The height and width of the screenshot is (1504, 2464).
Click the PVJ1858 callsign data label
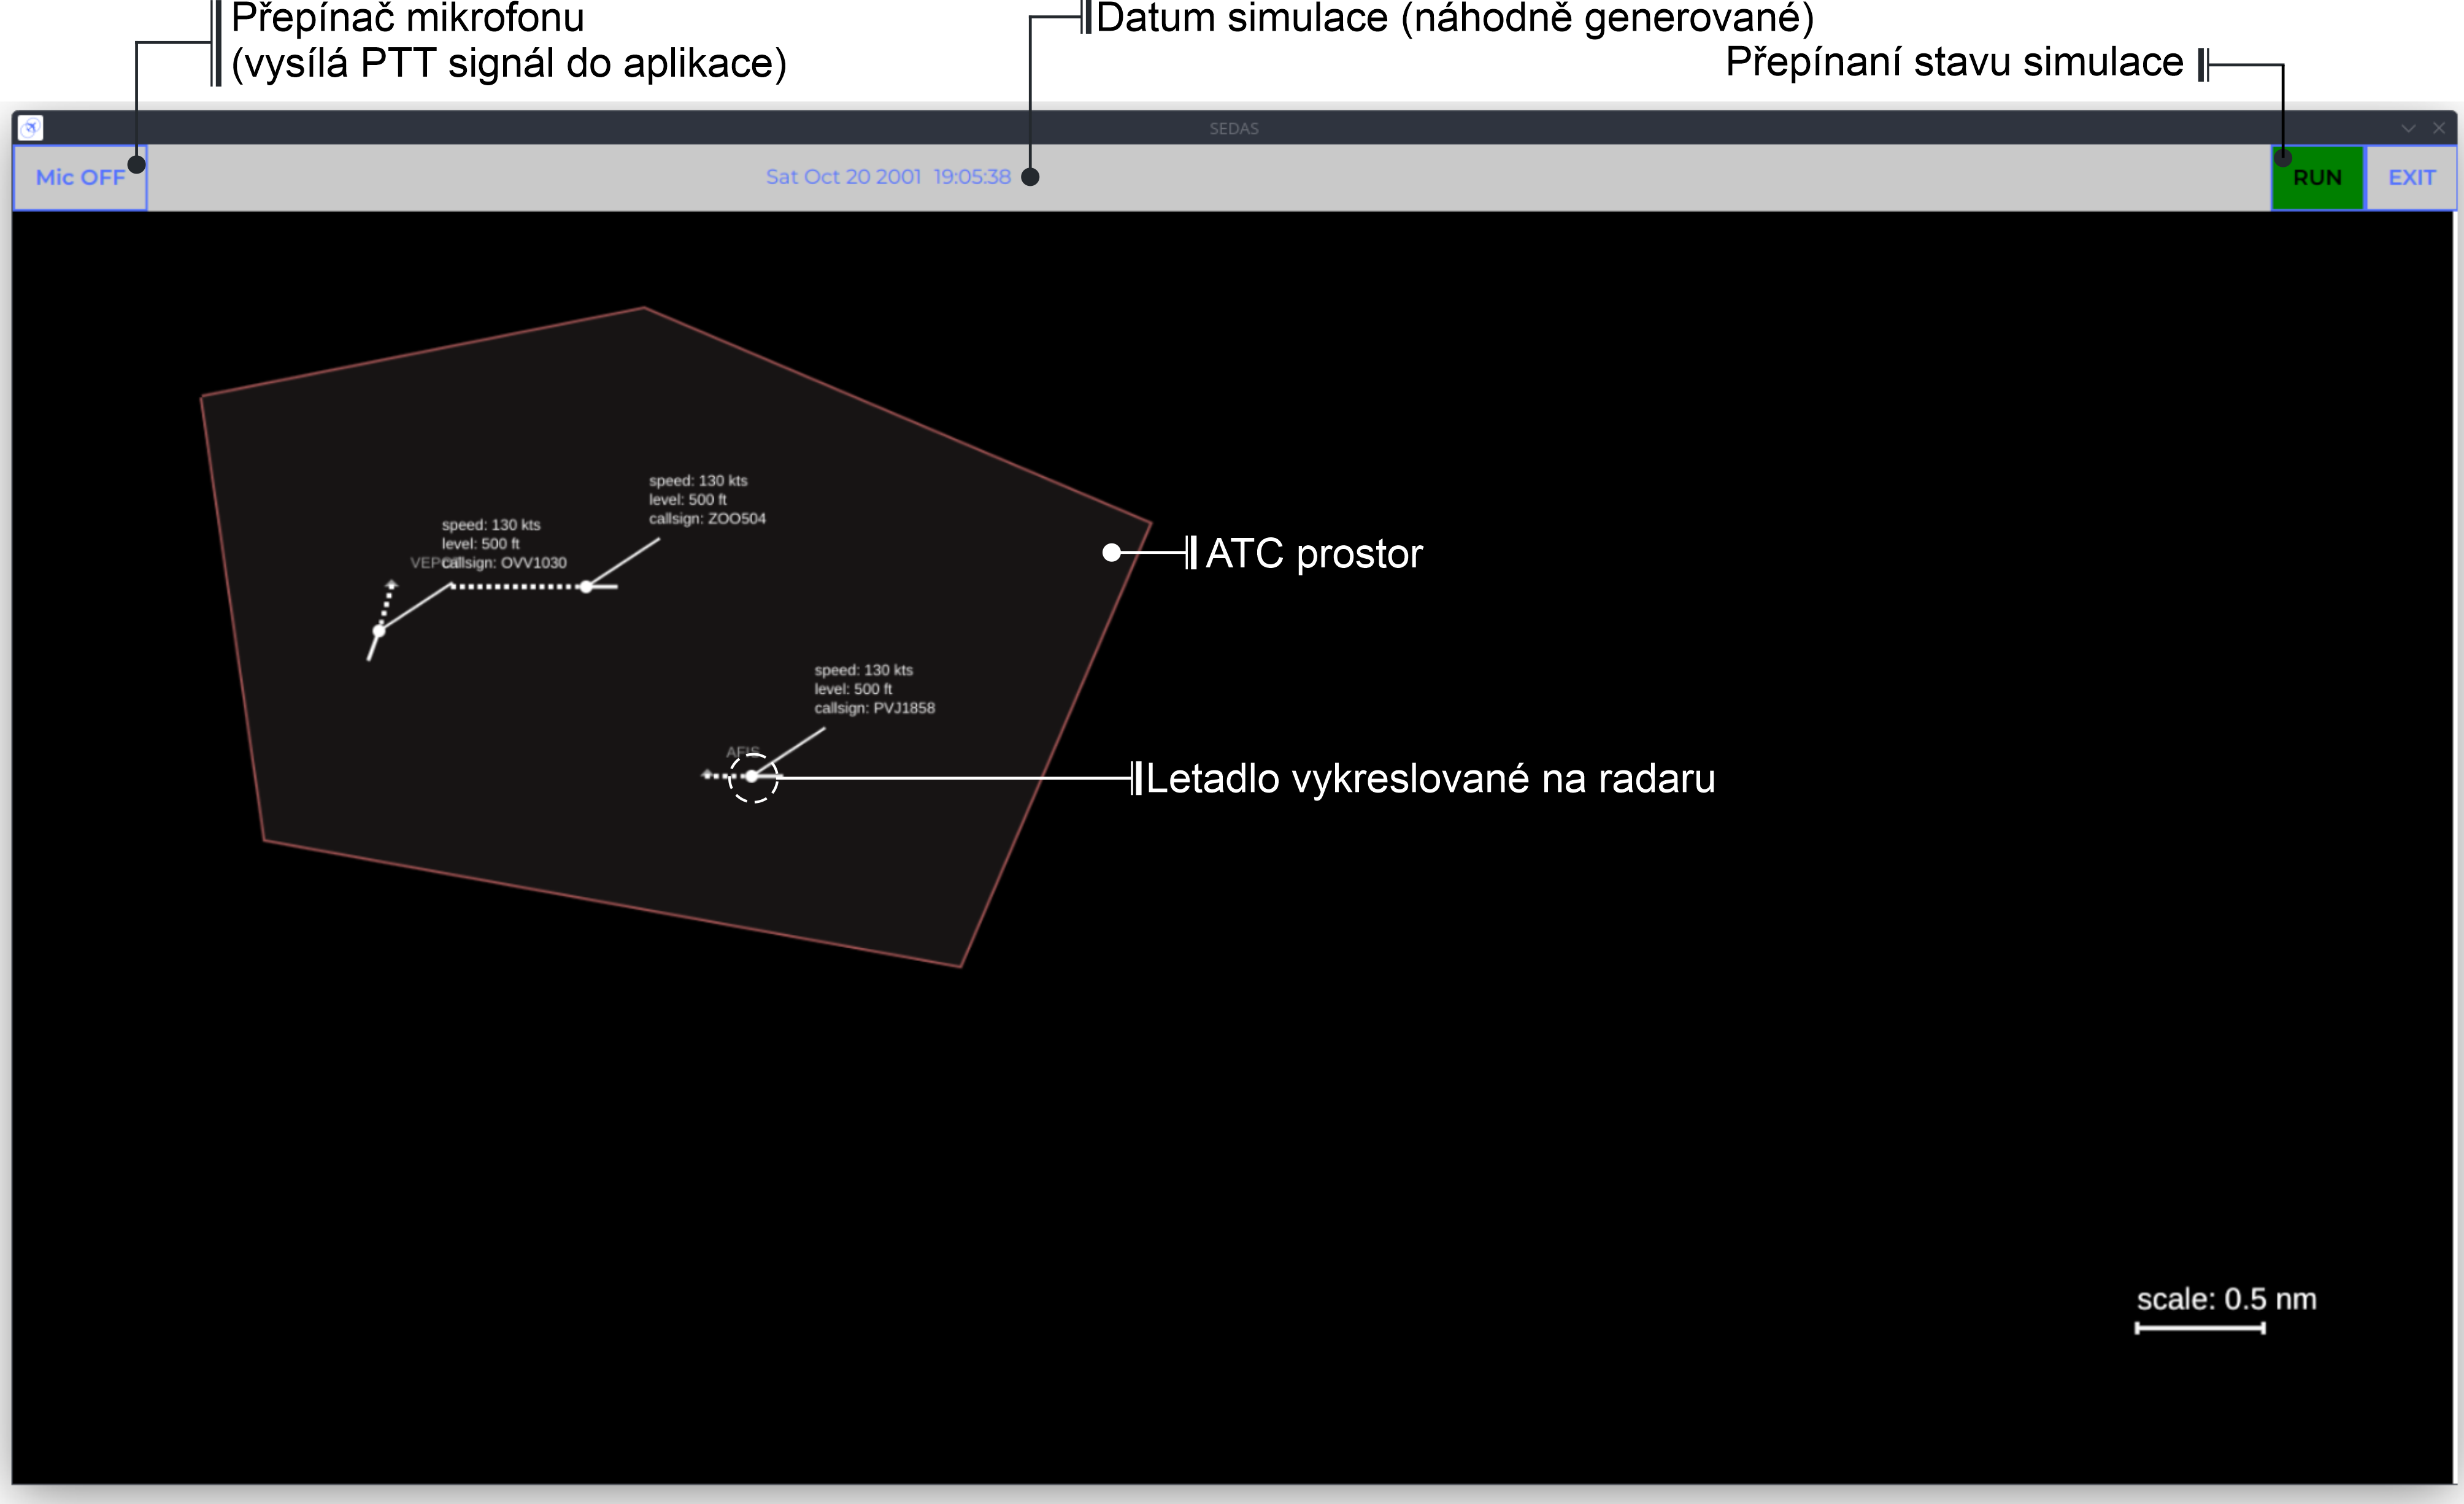(874, 708)
